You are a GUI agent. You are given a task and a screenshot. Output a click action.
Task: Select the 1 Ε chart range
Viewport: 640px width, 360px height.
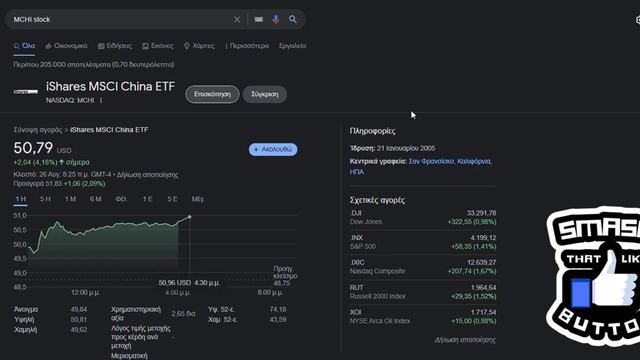coord(147,199)
